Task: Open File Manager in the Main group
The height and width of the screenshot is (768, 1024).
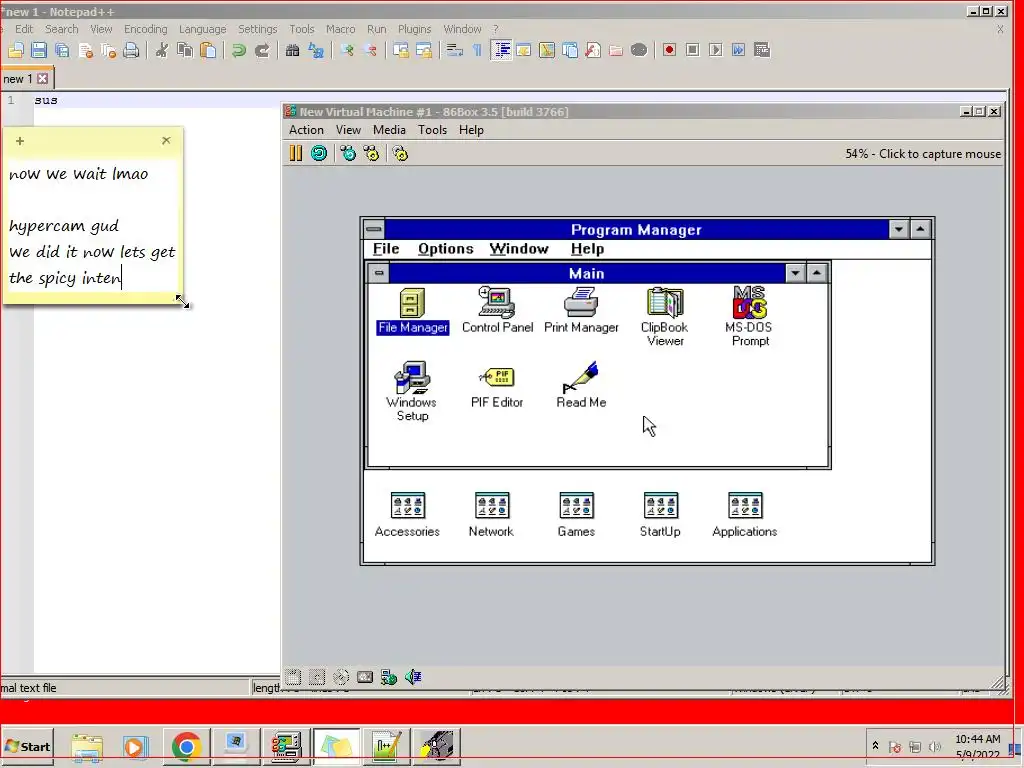Action: click(412, 311)
